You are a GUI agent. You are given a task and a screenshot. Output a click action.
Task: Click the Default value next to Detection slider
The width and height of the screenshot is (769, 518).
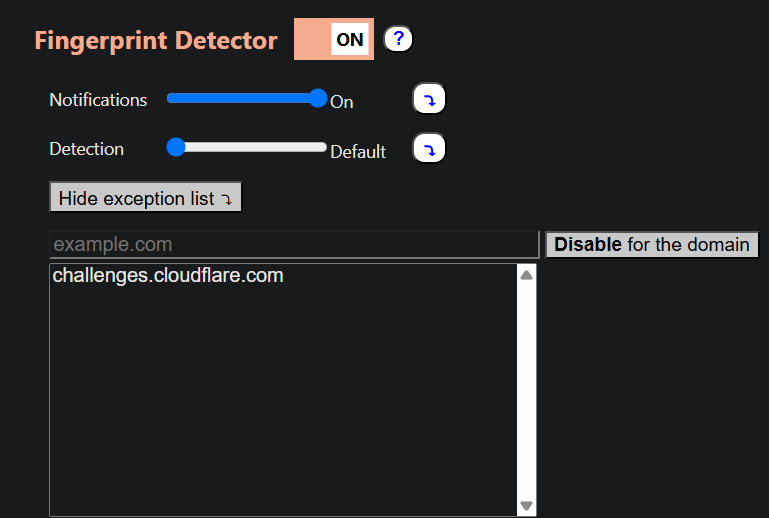click(x=358, y=152)
